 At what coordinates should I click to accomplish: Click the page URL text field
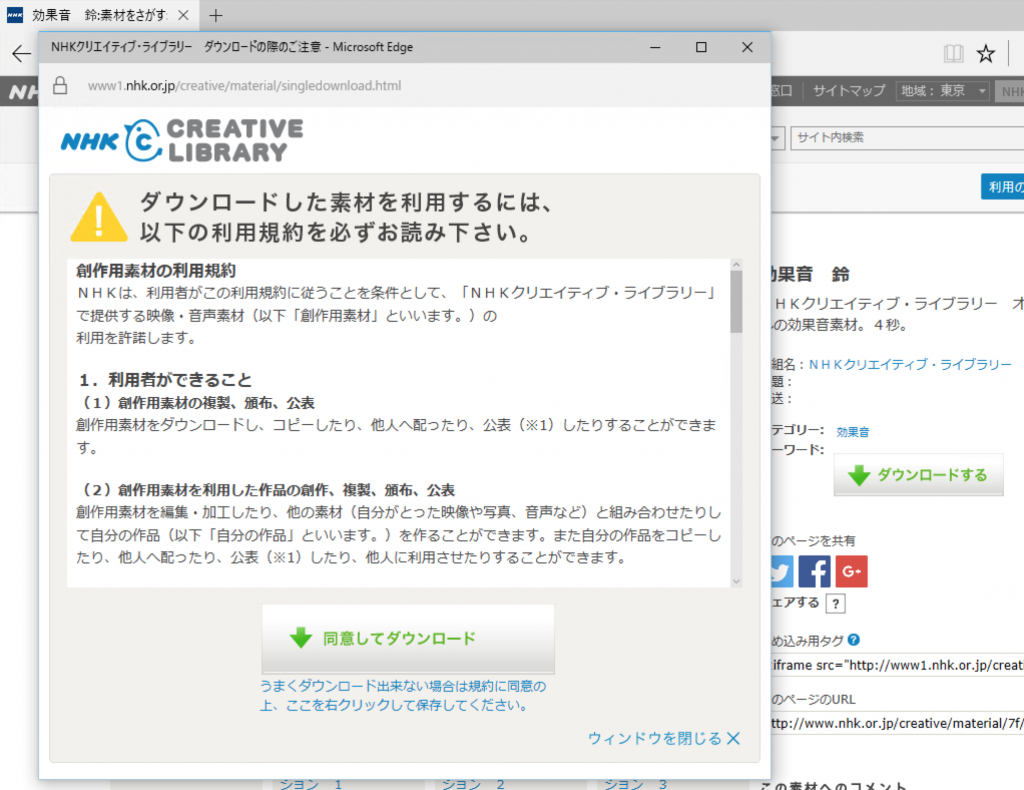[897, 723]
